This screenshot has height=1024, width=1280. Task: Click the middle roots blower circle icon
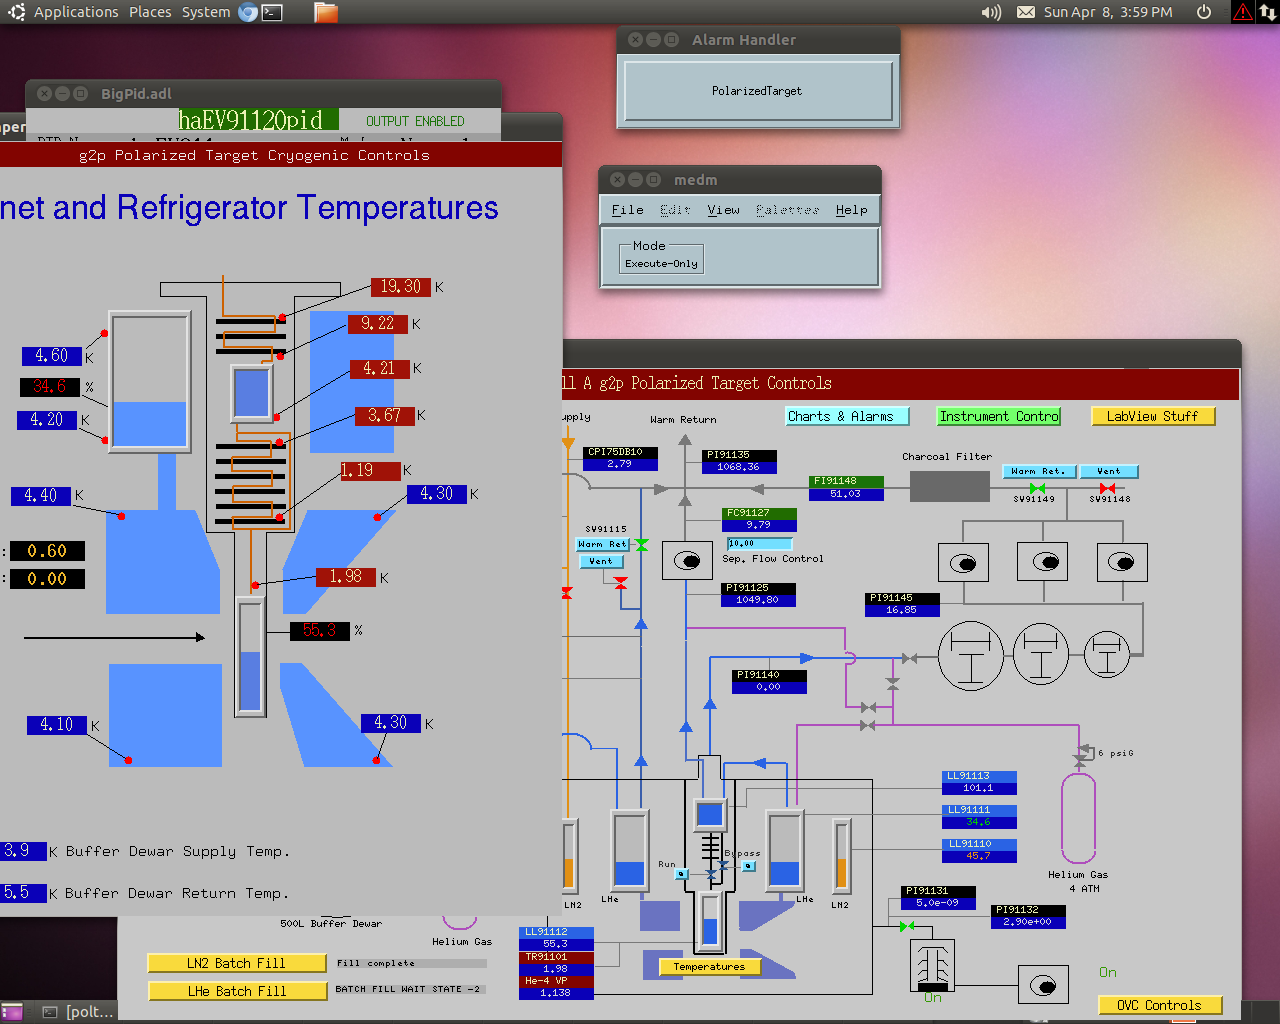1041,655
